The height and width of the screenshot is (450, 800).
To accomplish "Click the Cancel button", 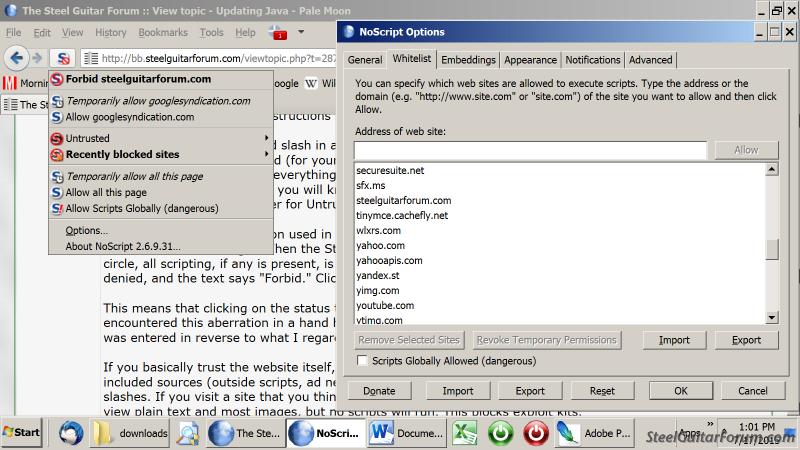I will click(753, 391).
